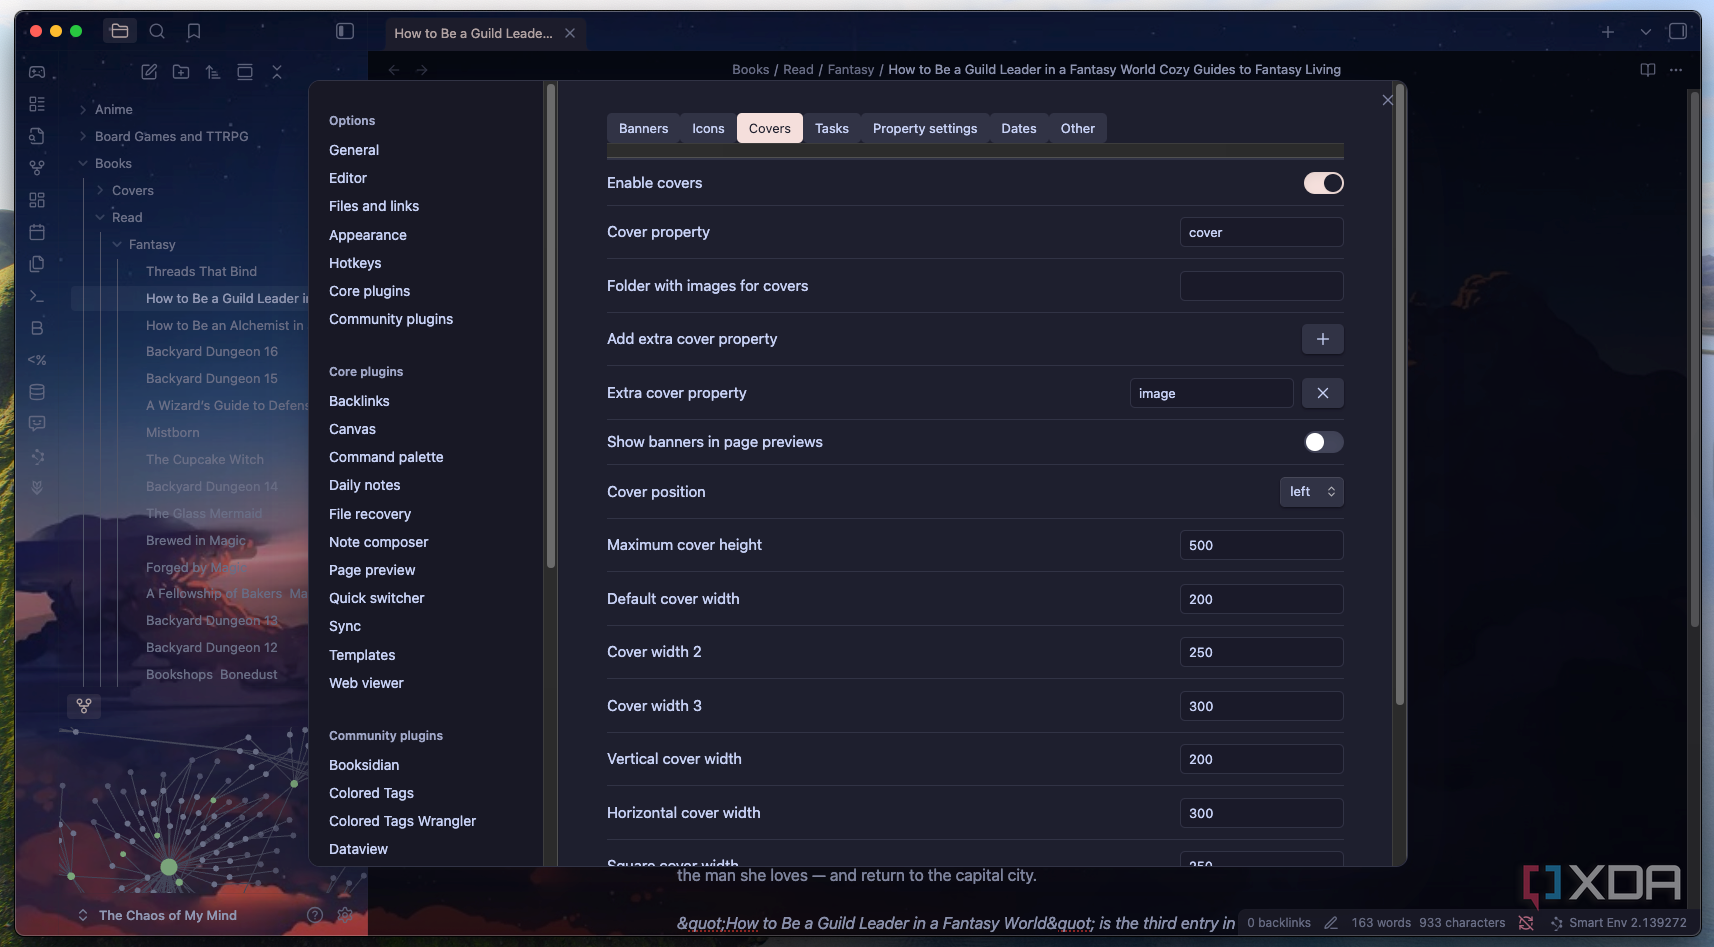The width and height of the screenshot is (1714, 947).
Task: Open Community plugins settings section
Action: point(391,319)
